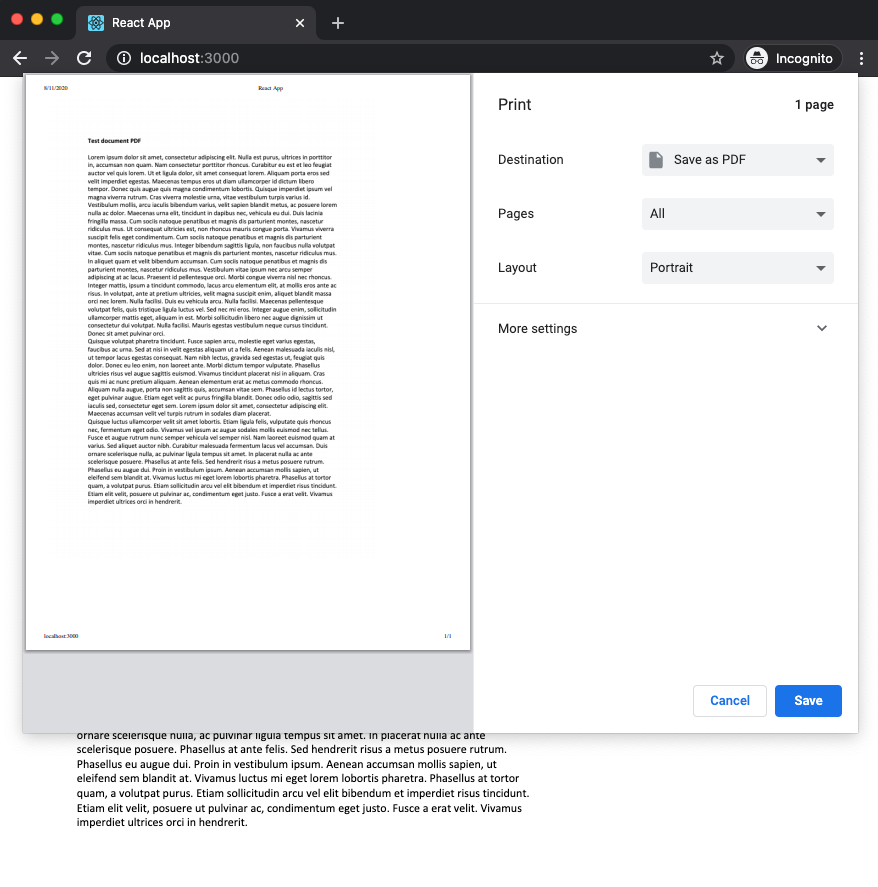This screenshot has height=887, width=878.
Task: Click the site info icon in address bar
Action: (123, 58)
